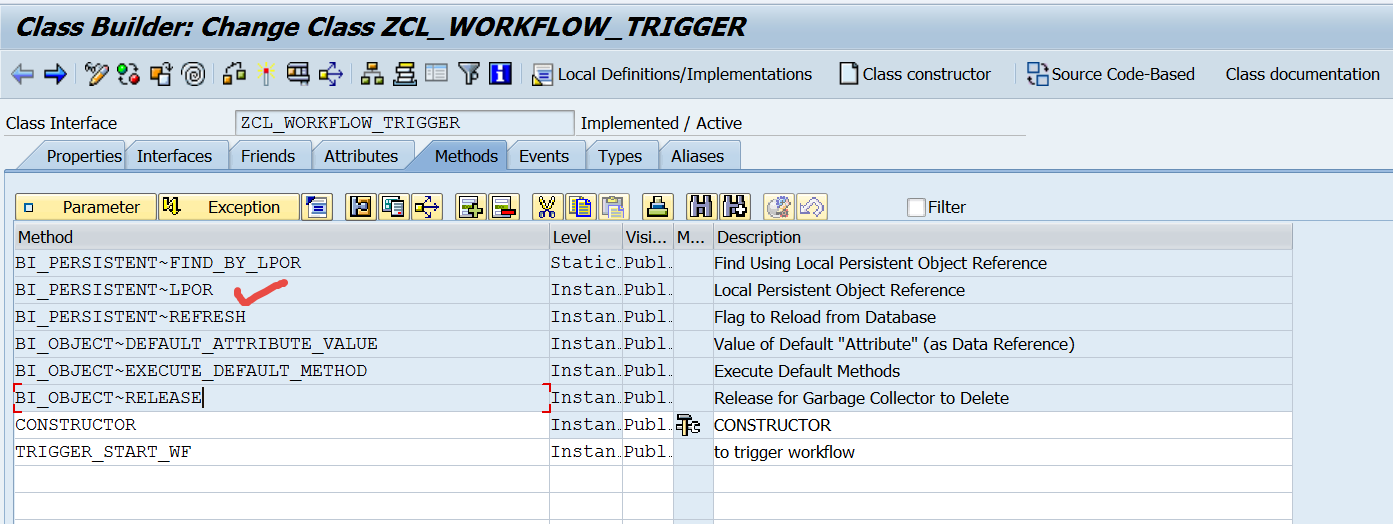Click the copy method icon in the methods toolbar
Screen dimensions: 1393x524
click(393, 207)
